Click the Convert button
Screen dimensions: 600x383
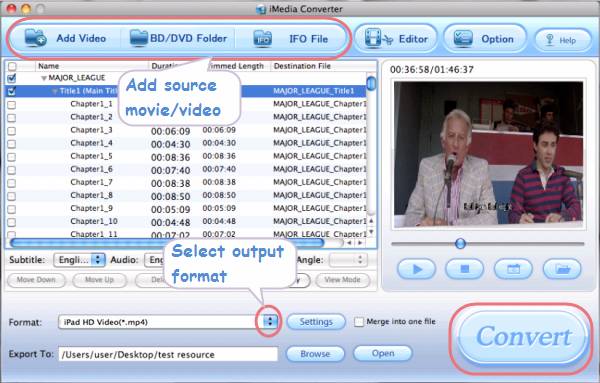click(523, 337)
